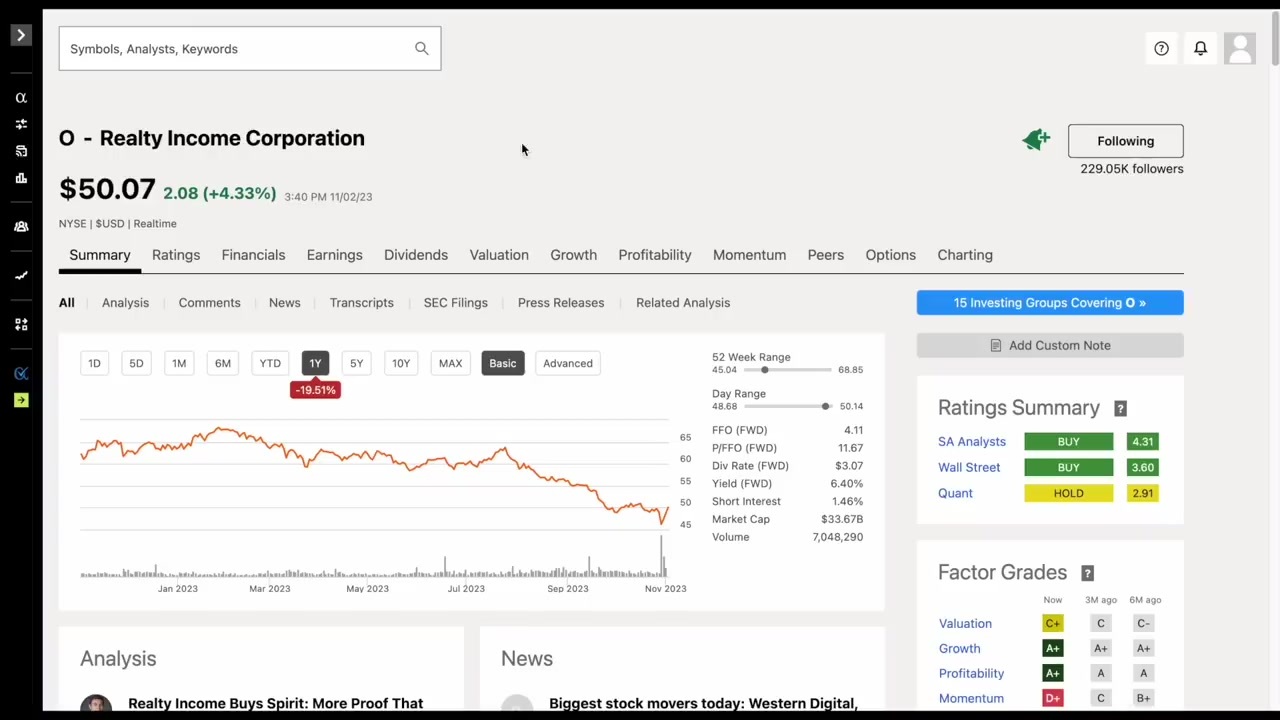Open Factor Grades help question icon

(1087, 573)
